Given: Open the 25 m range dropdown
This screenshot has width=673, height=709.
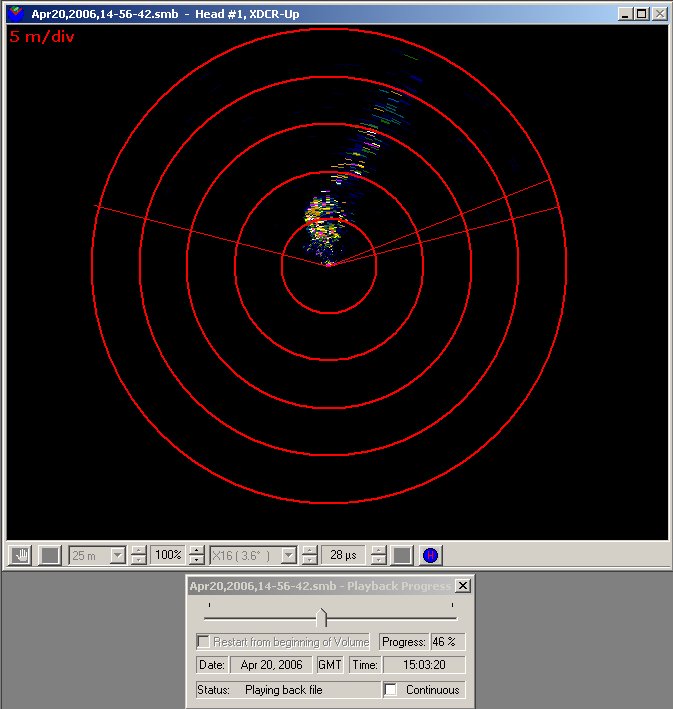Looking at the screenshot, I should pyautogui.click(x=118, y=555).
